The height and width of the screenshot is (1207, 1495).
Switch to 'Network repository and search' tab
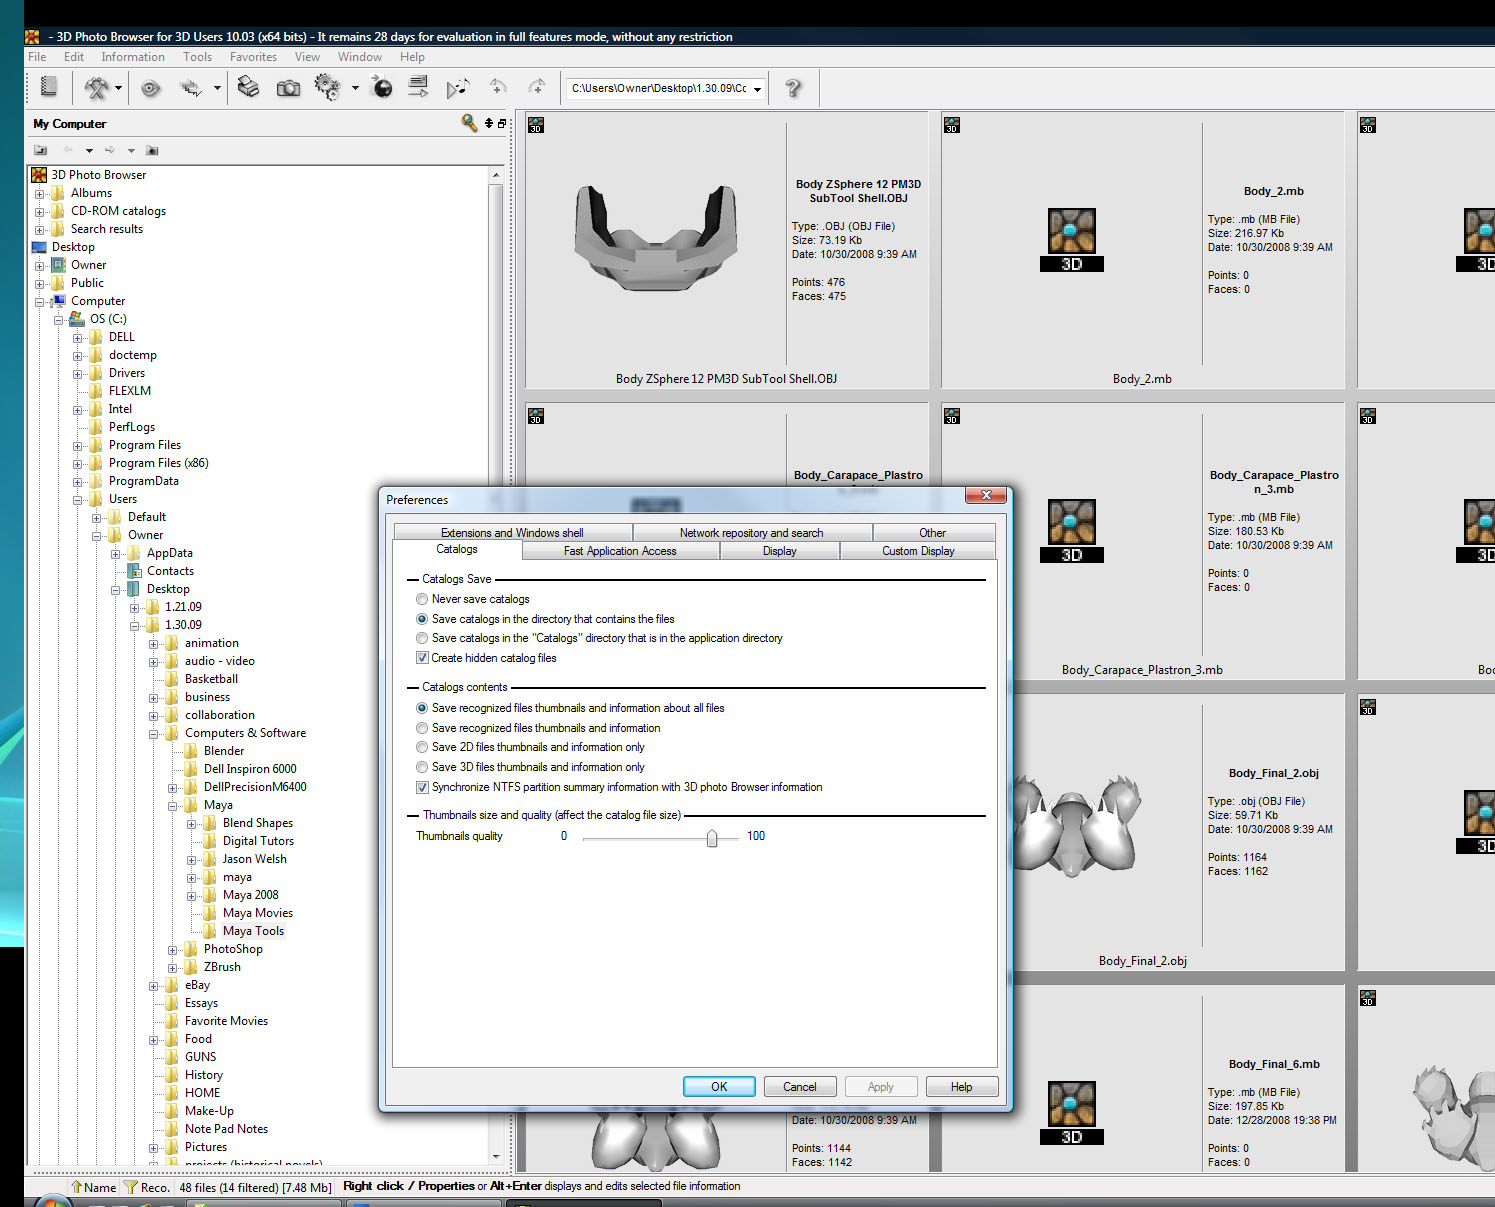[x=752, y=533]
